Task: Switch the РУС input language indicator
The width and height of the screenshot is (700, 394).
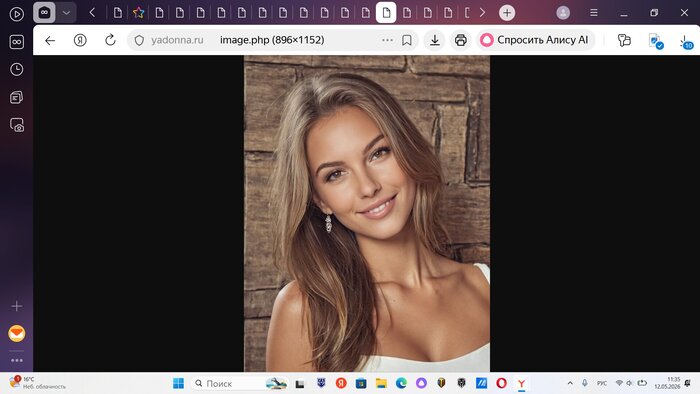Action: pos(602,383)
